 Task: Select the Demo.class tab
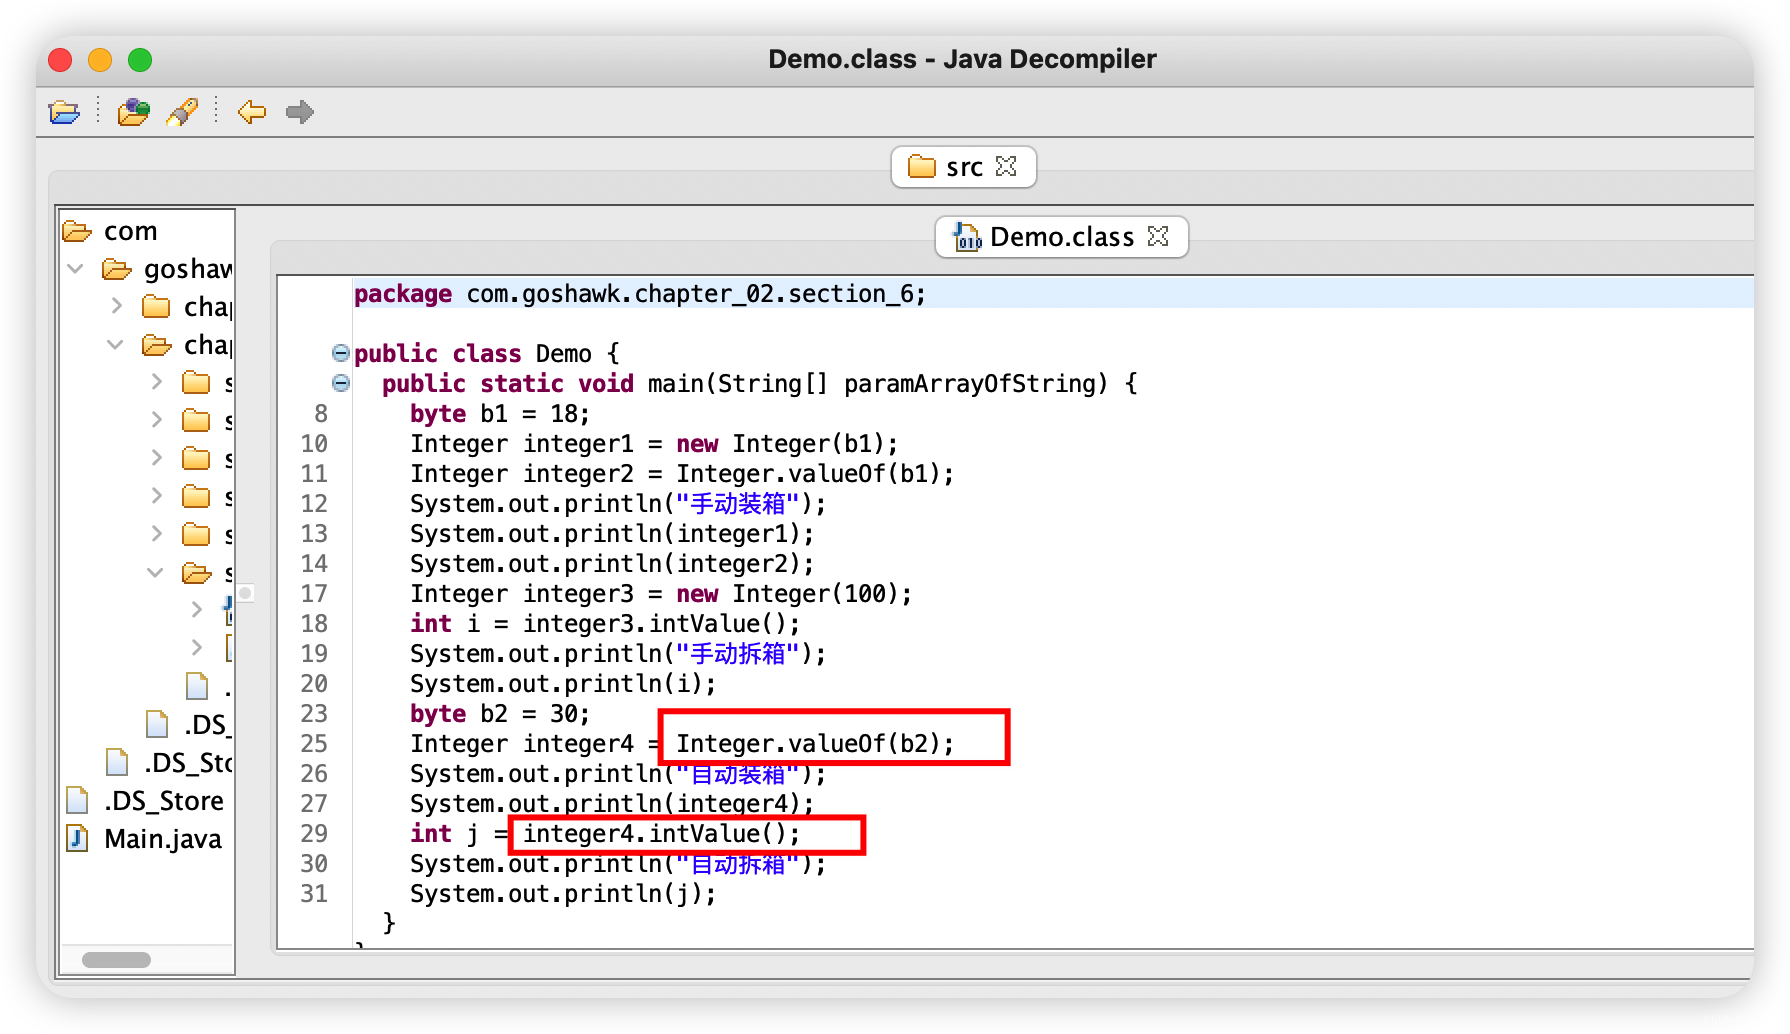tap(1061, 237)
